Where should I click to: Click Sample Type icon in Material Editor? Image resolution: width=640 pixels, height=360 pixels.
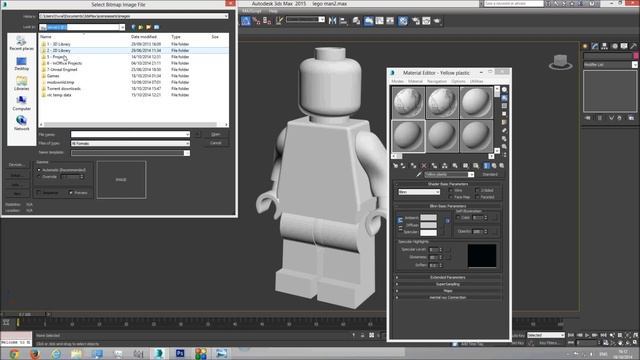504,89
